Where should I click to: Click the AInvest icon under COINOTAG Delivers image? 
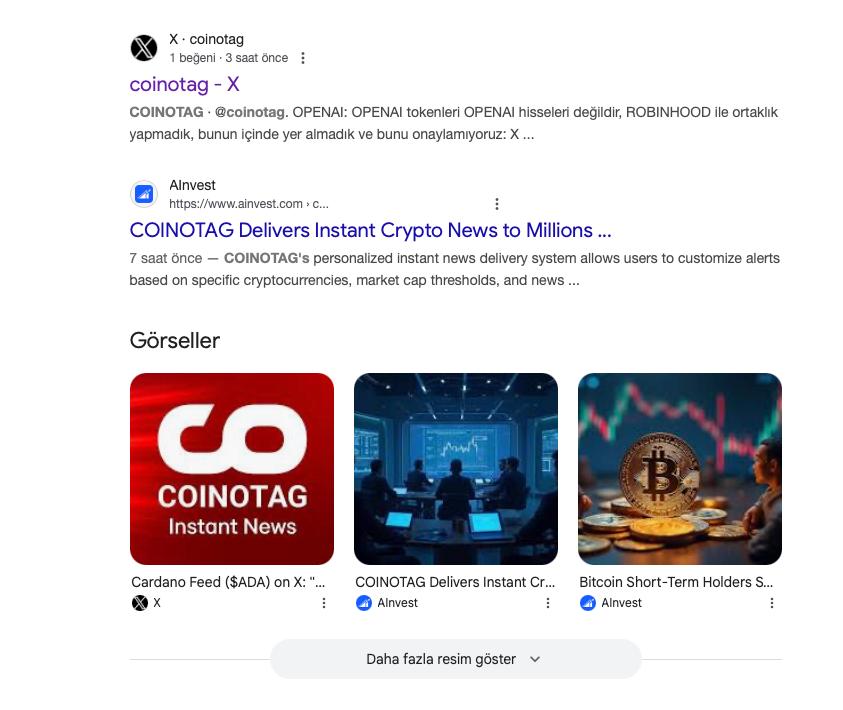click(364, 603)
